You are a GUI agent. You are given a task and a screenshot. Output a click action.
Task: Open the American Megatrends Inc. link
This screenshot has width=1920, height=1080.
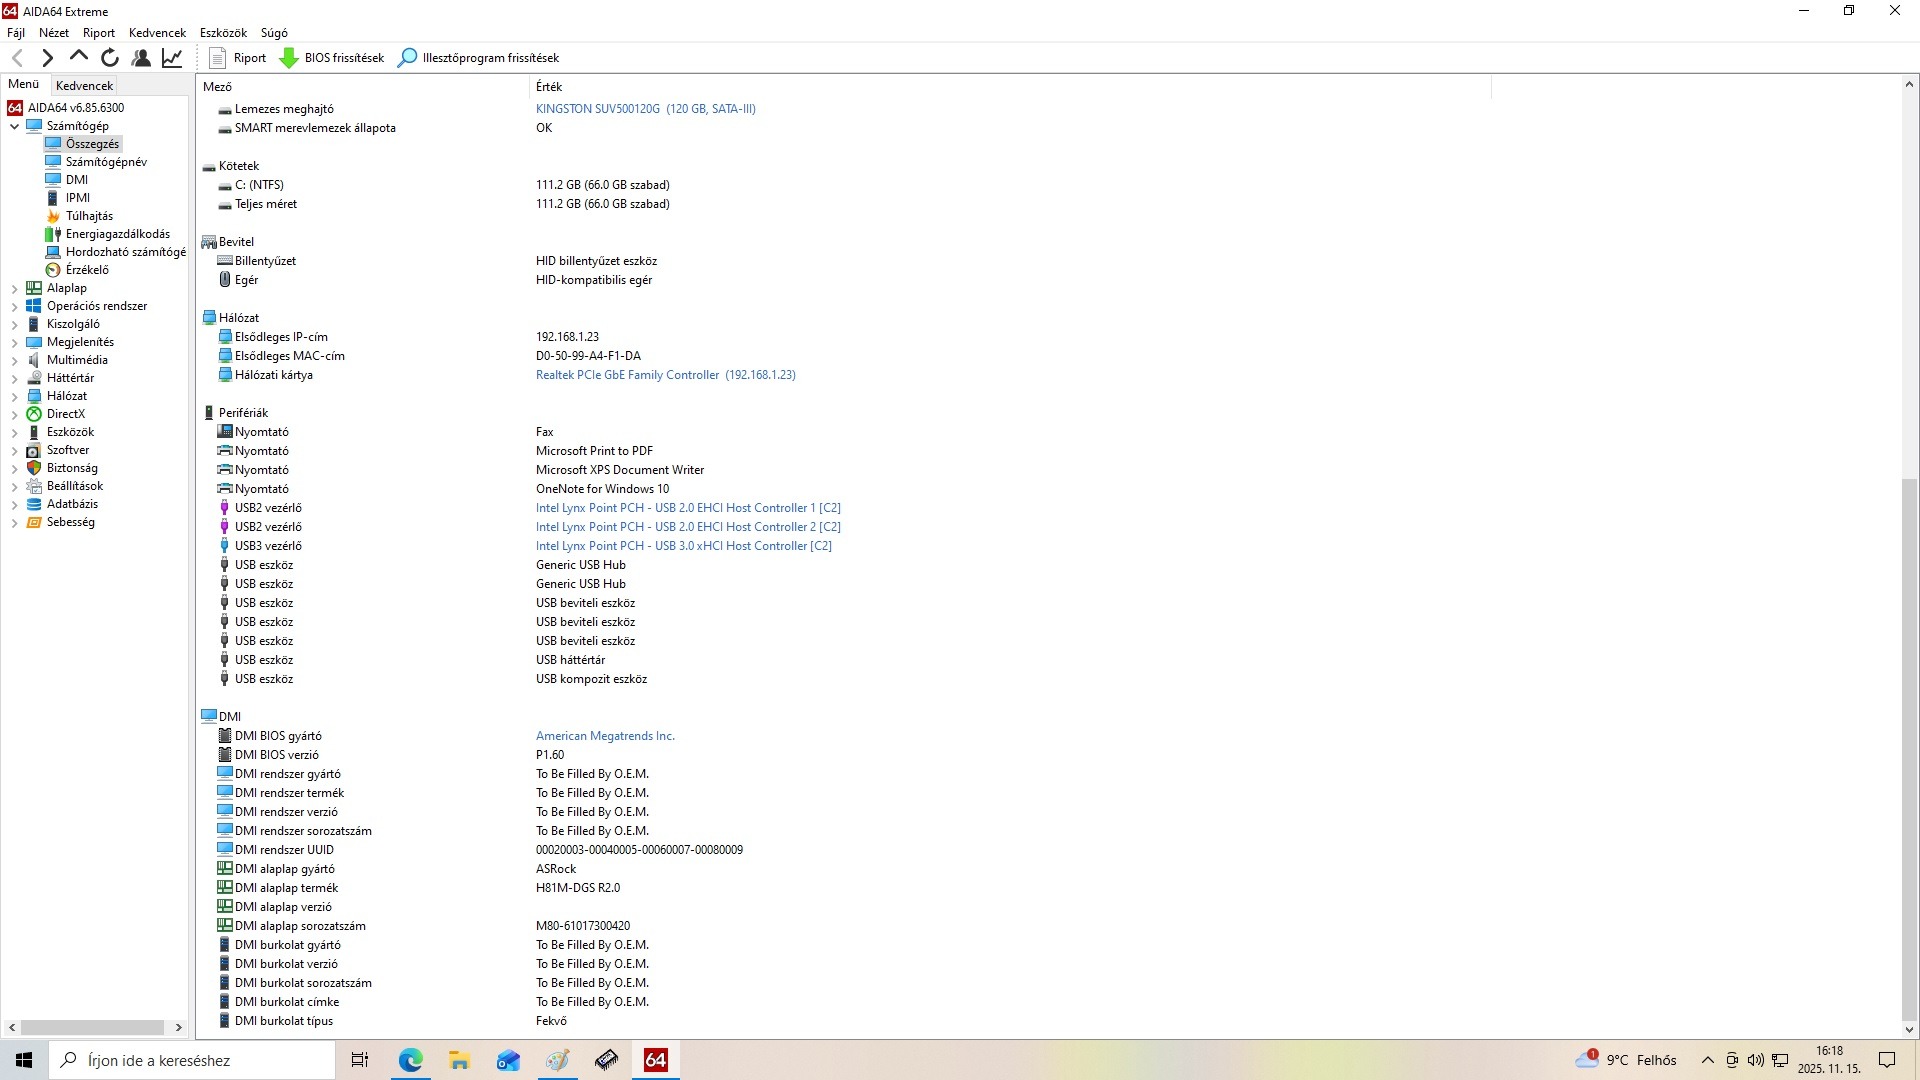(605, 736)
